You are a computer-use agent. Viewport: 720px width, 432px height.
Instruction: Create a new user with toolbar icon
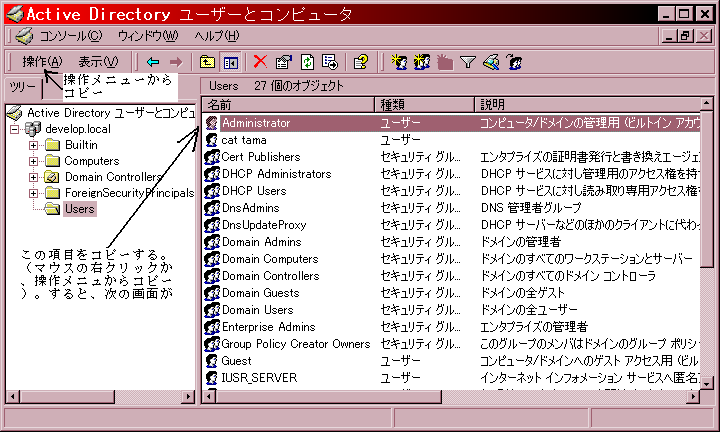(x=399, y=62)
